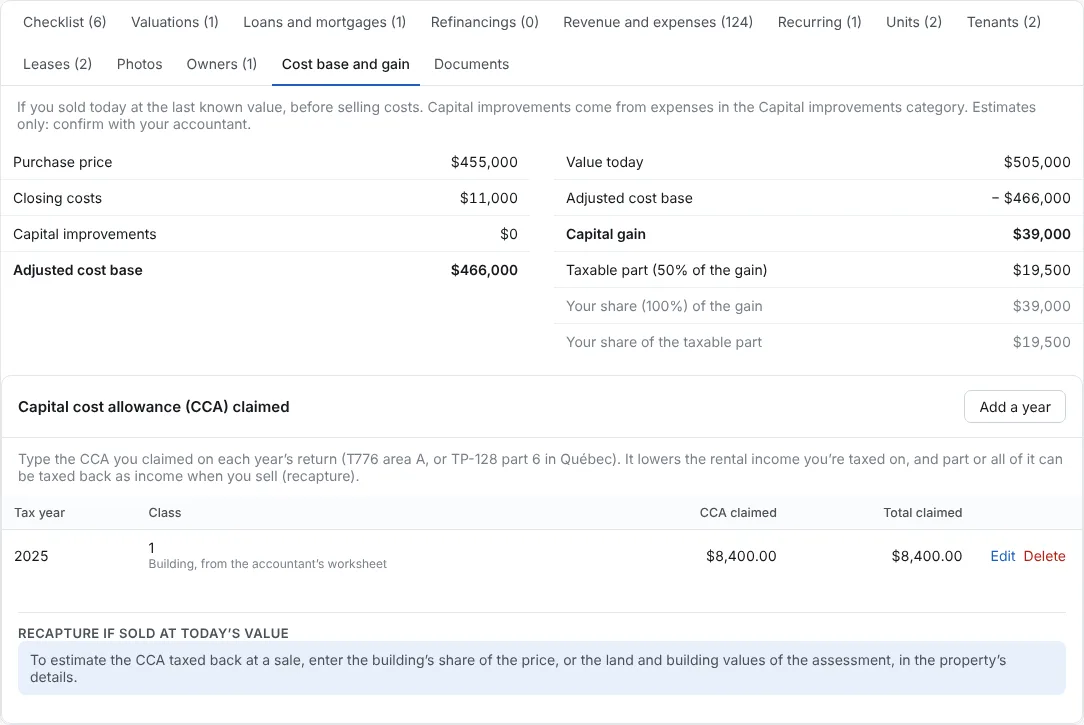View the Photos tab
The width and height of the screenshot is (1084, 725).
[140, 64]
